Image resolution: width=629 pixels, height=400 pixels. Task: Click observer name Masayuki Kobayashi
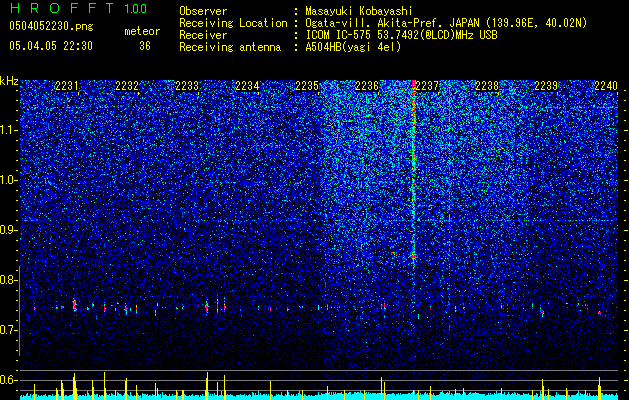tap(358, 12)
